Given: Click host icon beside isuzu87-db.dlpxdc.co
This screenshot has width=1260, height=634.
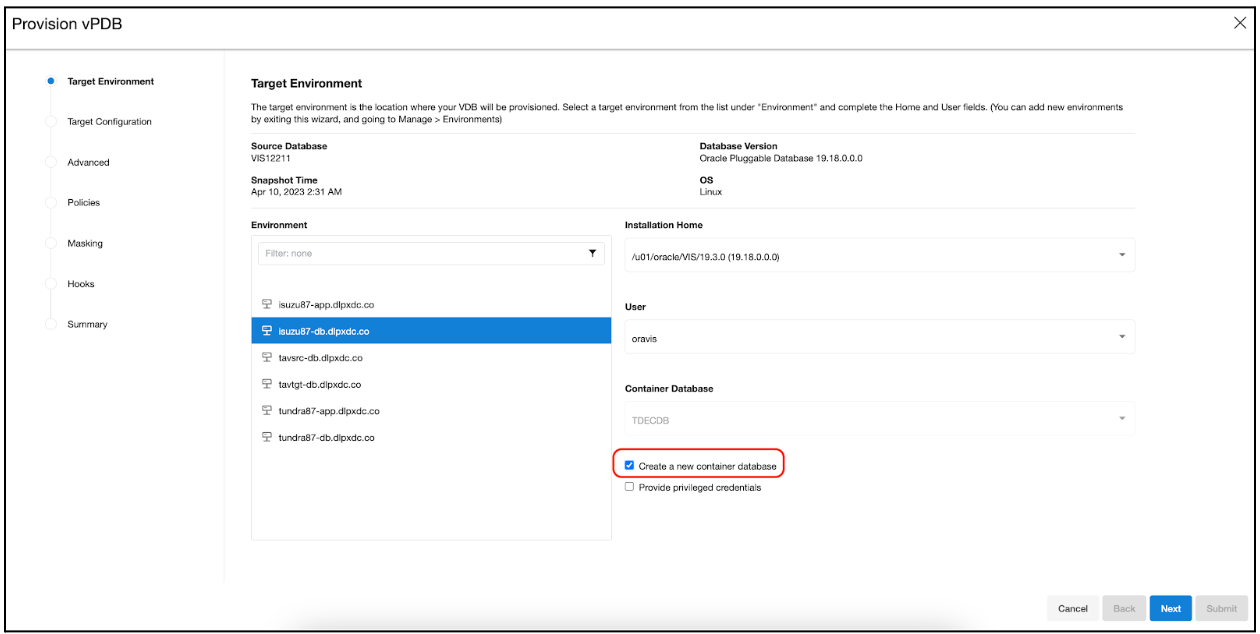Looking at the screenshot, I should [267, 331].
